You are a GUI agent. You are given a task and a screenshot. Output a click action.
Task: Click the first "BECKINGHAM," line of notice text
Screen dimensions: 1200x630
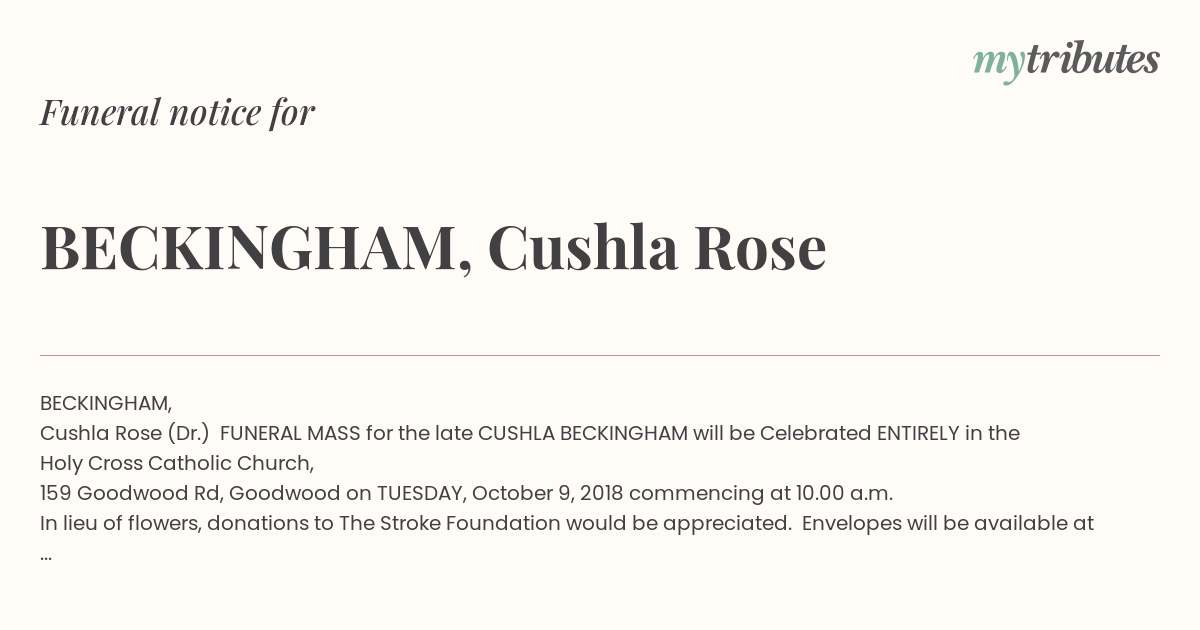[x=106, y=403]
